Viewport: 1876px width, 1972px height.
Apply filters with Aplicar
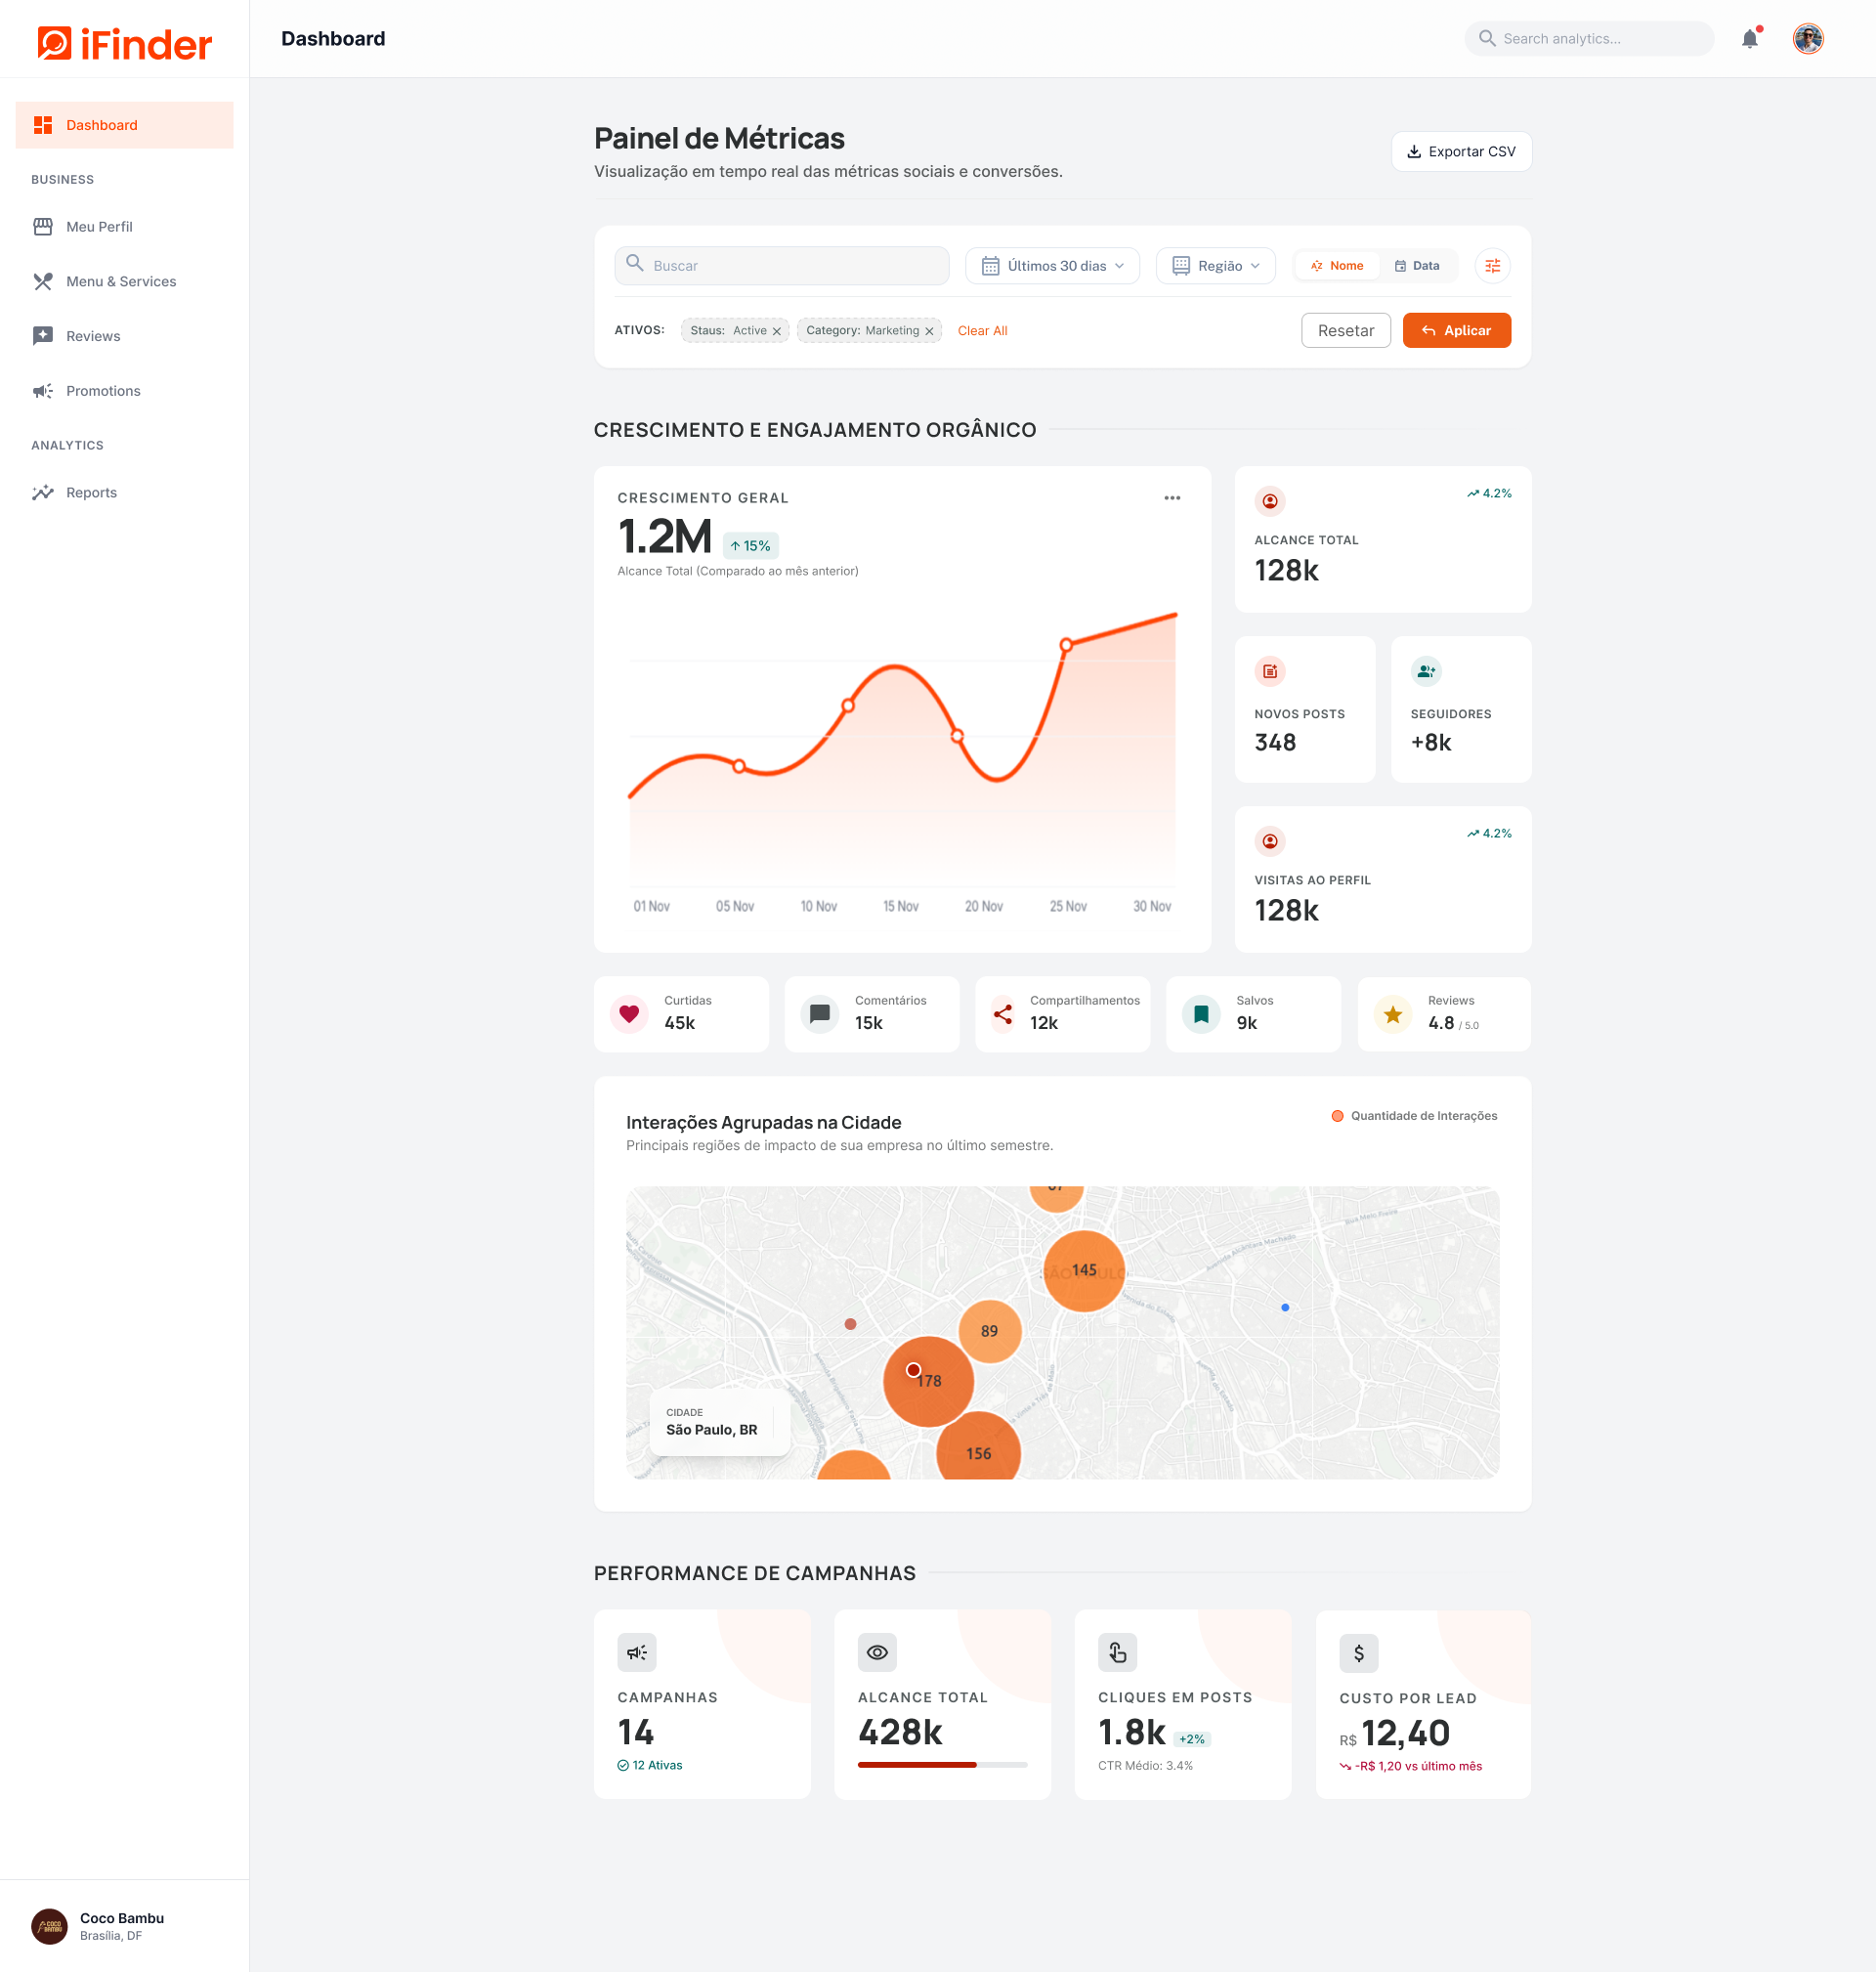1456,331
